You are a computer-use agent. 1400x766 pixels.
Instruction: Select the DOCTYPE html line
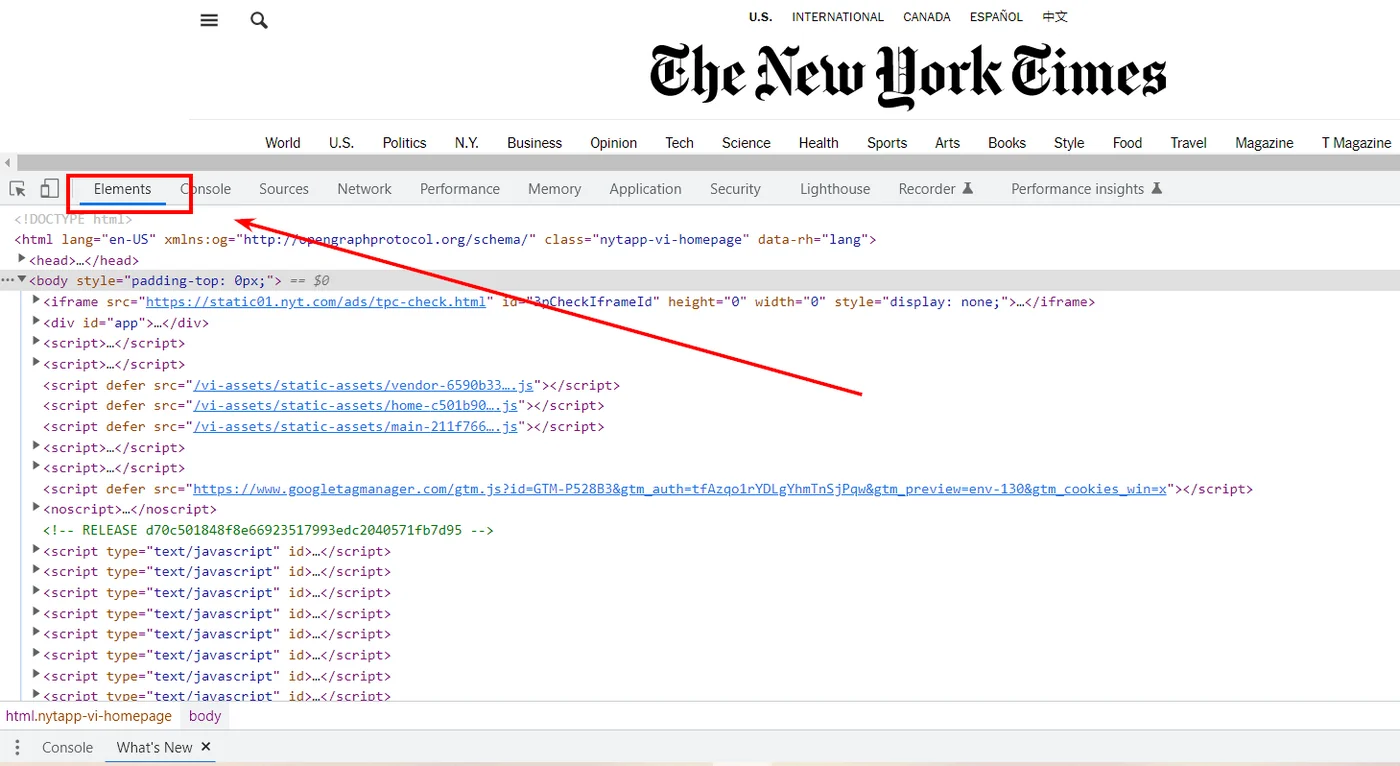(73, 219)
